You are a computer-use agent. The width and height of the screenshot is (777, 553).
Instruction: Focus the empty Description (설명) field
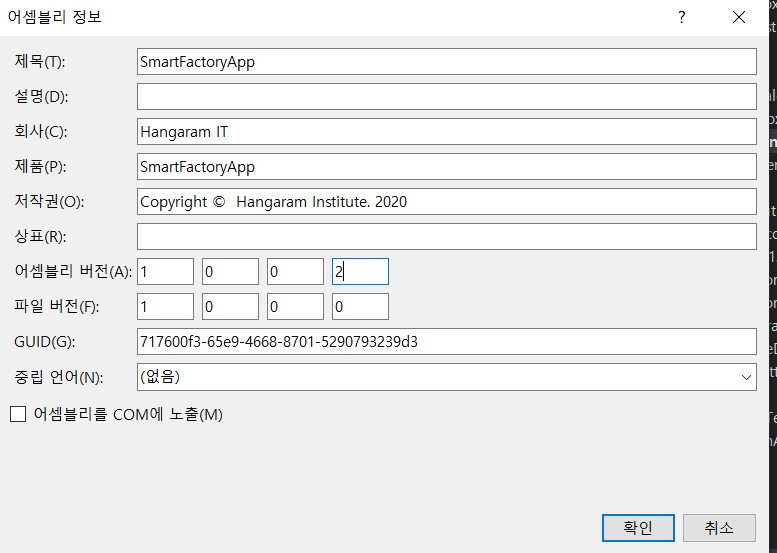[x=446, y=97]
